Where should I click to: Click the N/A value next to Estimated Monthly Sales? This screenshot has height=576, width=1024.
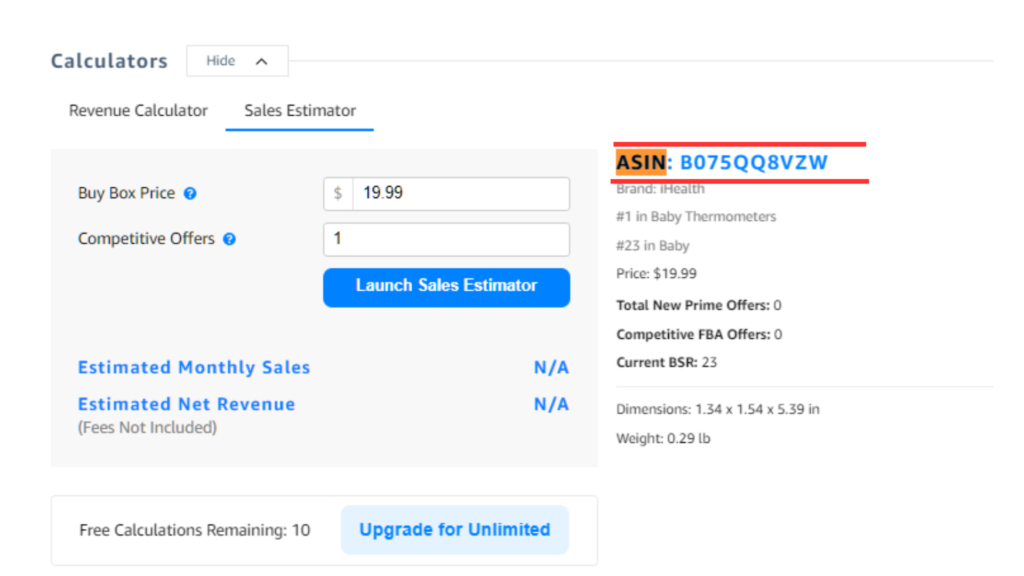click(x=551, y=367)
